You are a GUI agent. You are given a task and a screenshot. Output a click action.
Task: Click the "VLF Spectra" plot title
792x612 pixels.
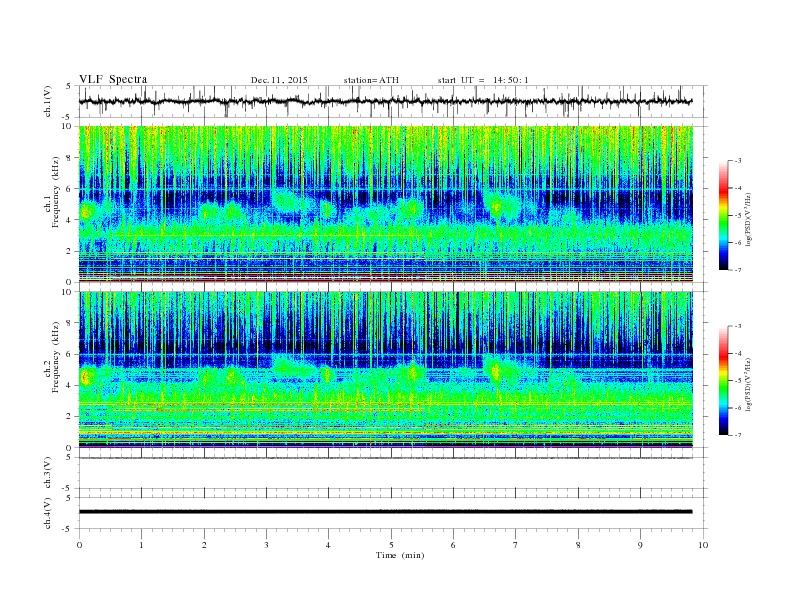pos(113,79)
